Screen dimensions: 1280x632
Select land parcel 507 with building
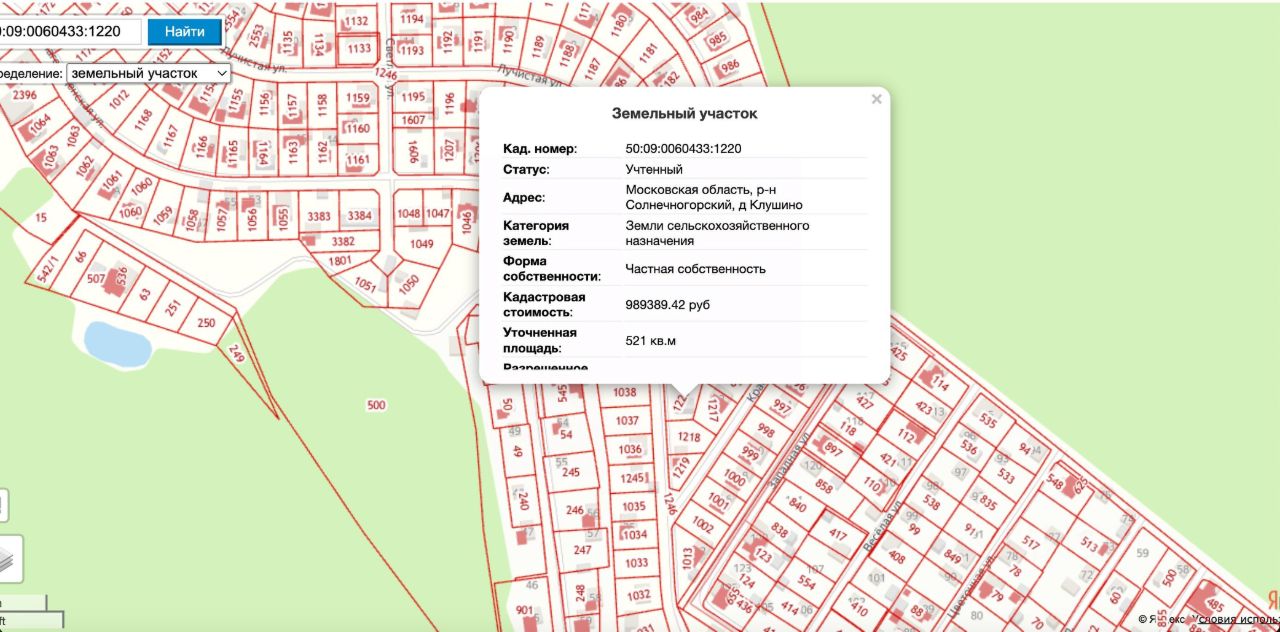(96, 279)
